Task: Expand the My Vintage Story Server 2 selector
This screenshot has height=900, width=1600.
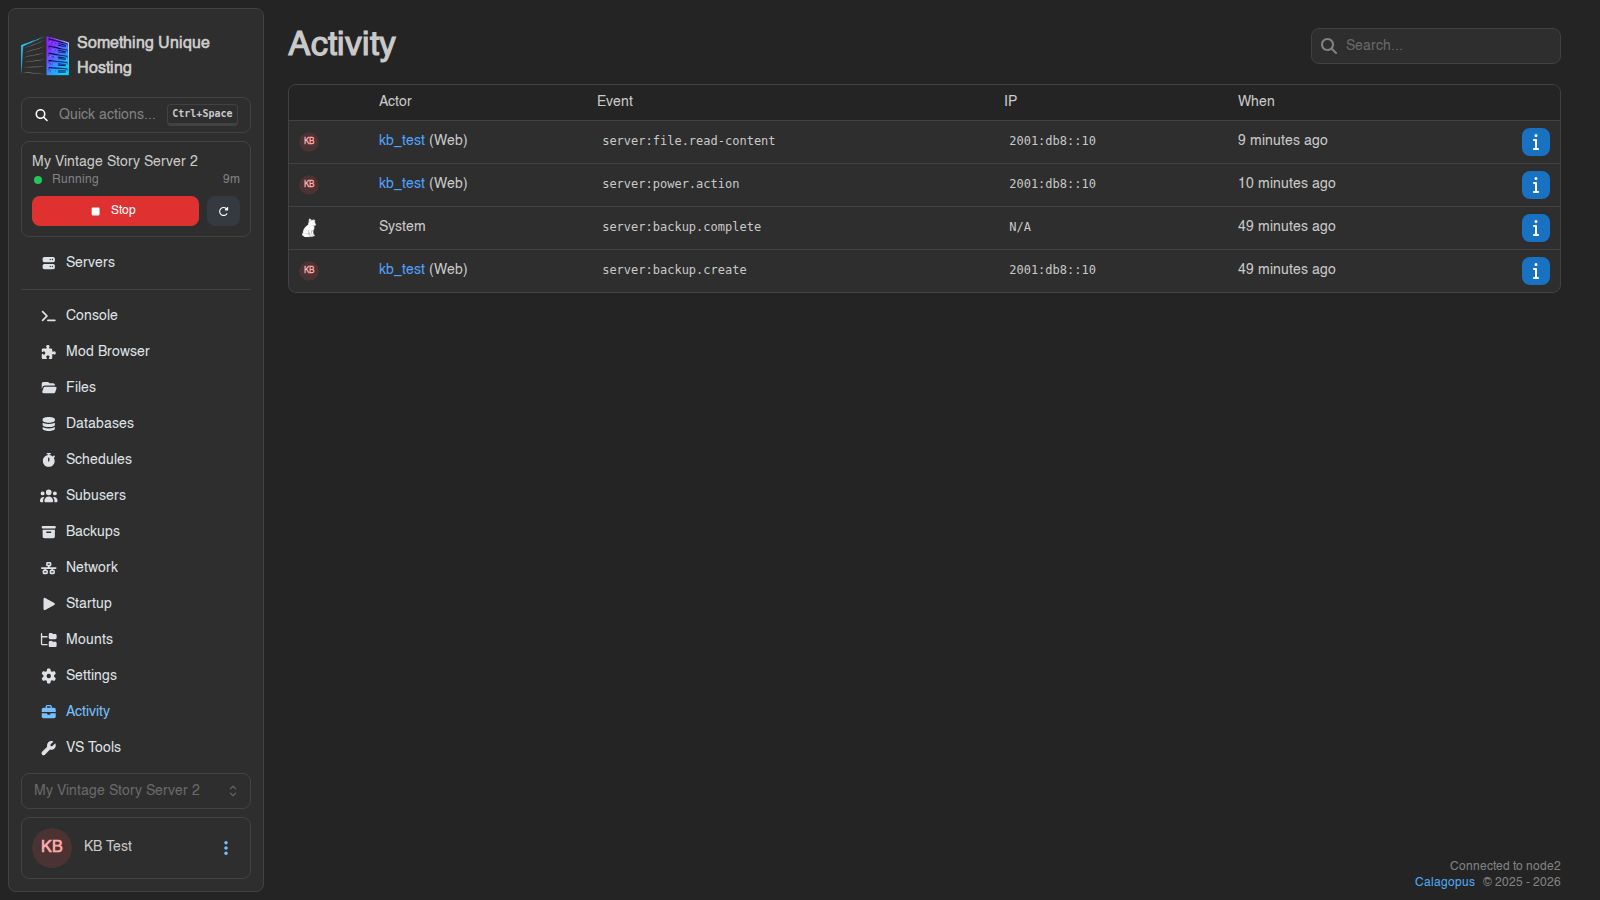Action: [136, 791]
